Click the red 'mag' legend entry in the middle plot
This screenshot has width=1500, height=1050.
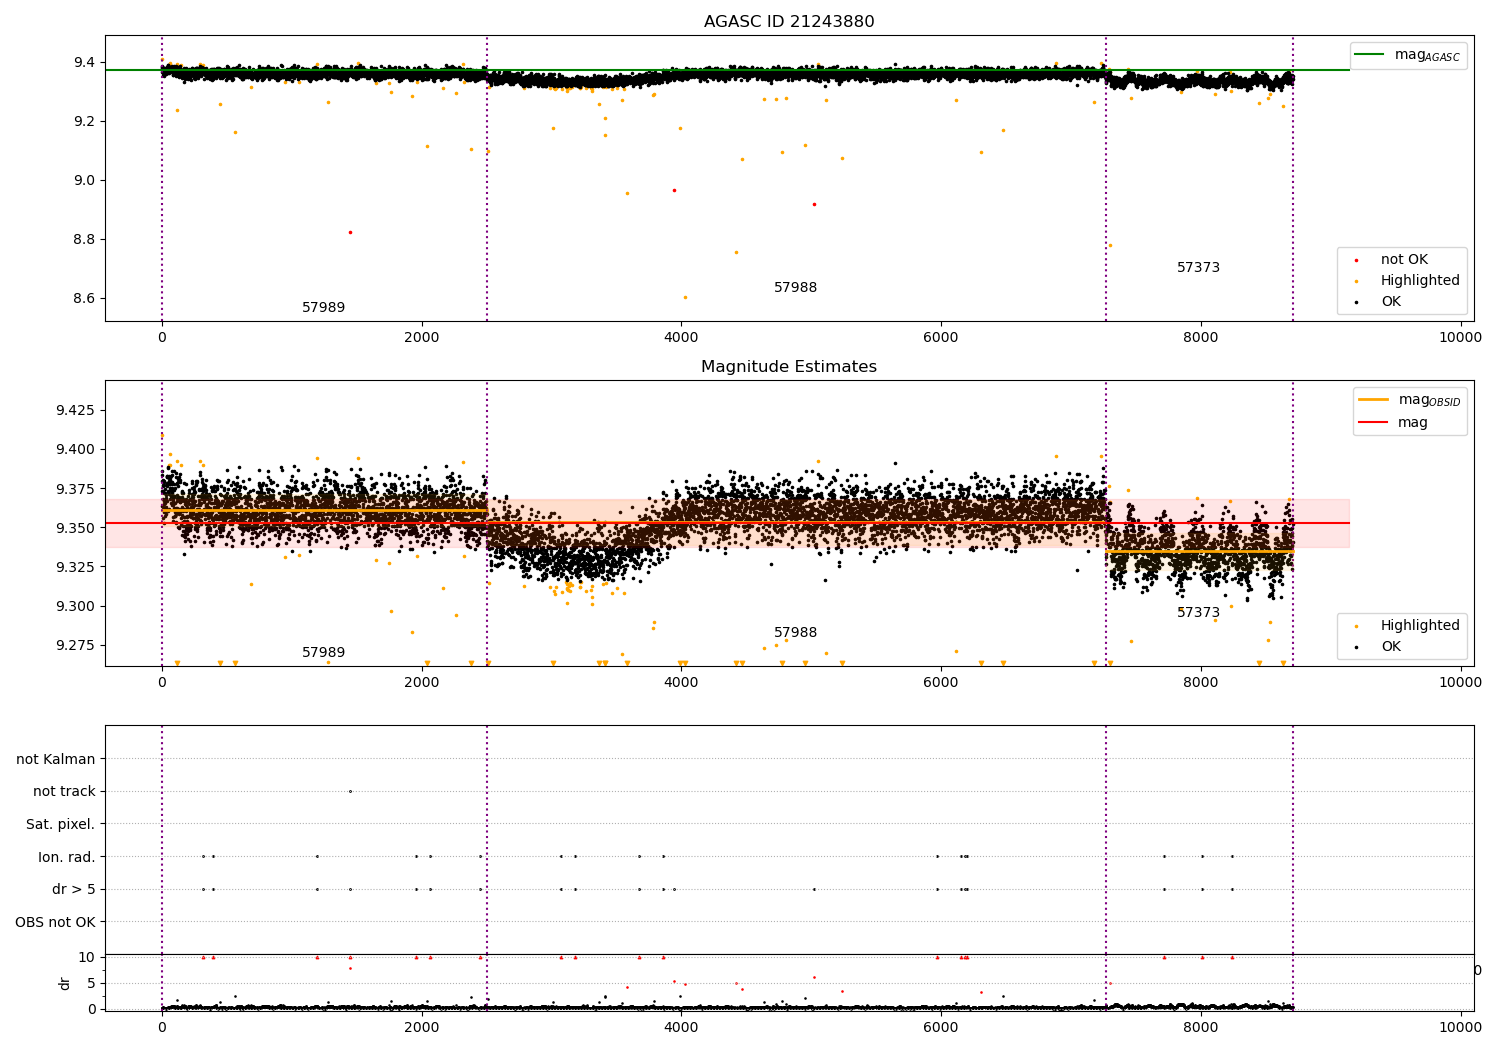(1394, 423)
